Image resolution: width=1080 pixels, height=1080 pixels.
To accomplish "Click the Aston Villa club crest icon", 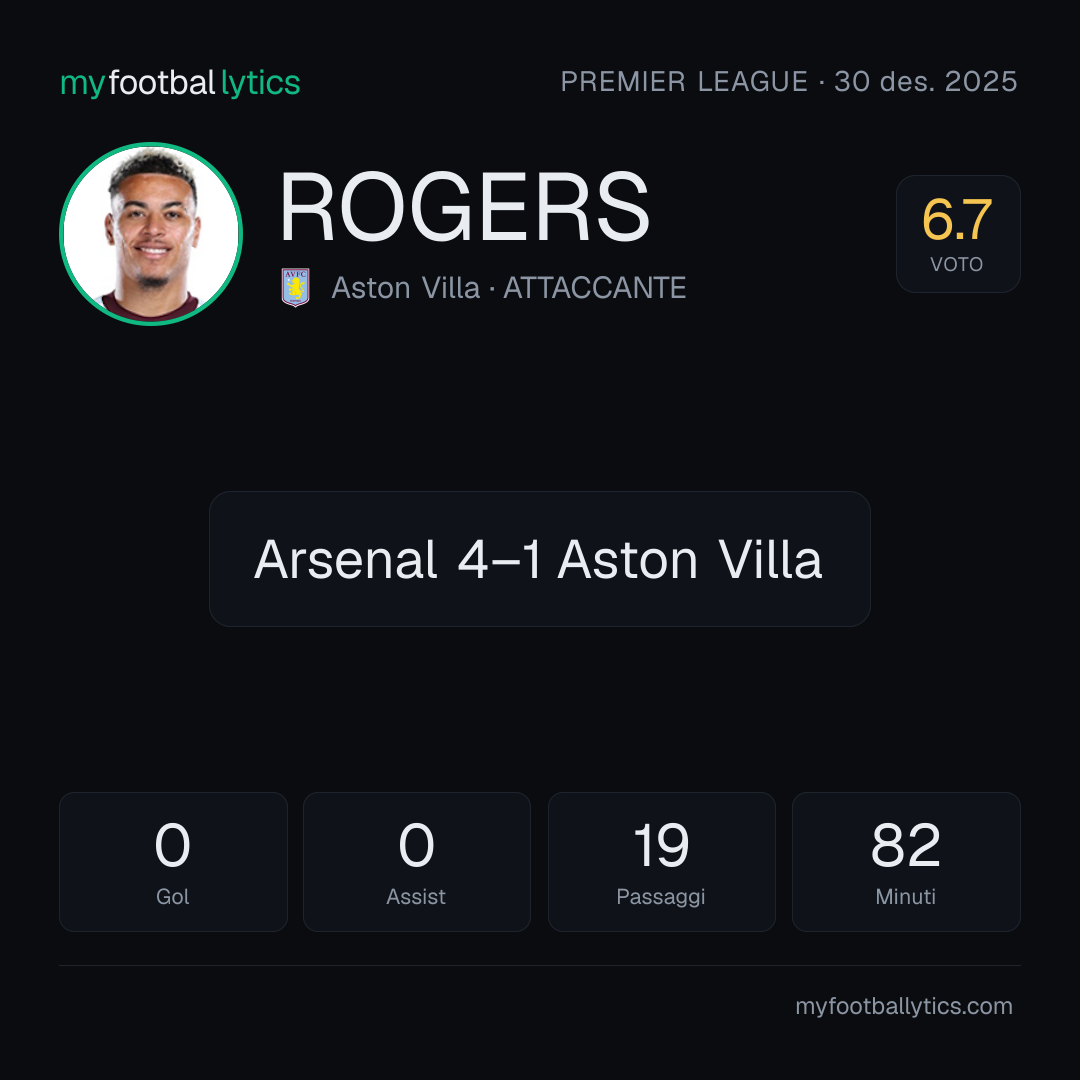I will pos(295,287).
